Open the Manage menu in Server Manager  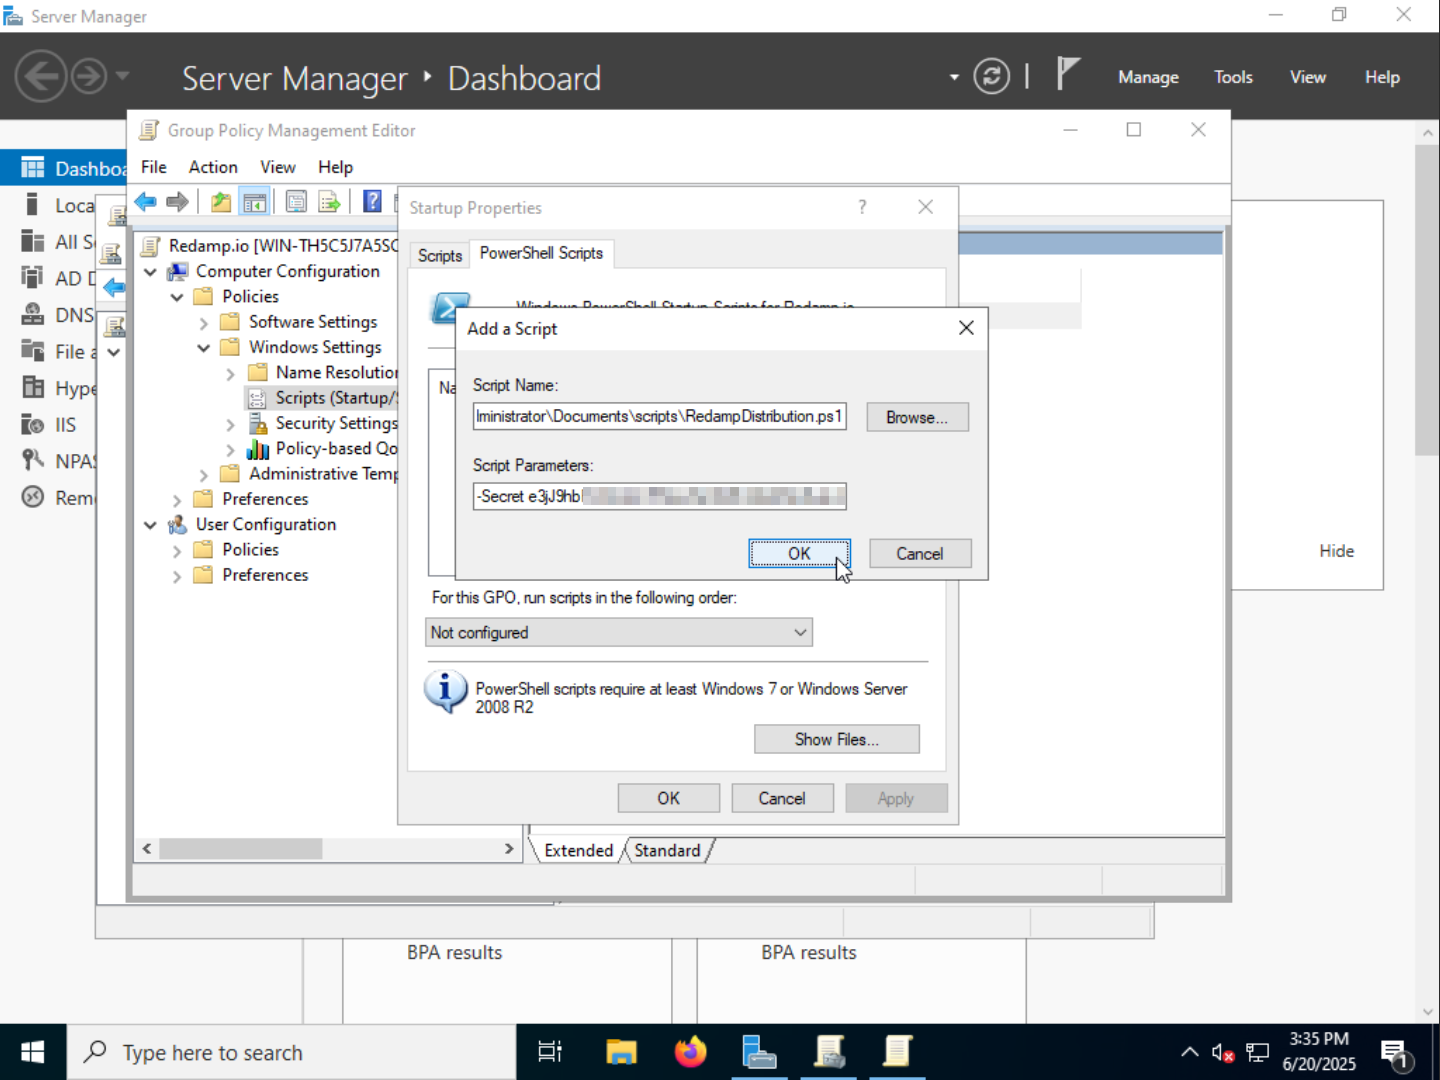pos(1148,77)
